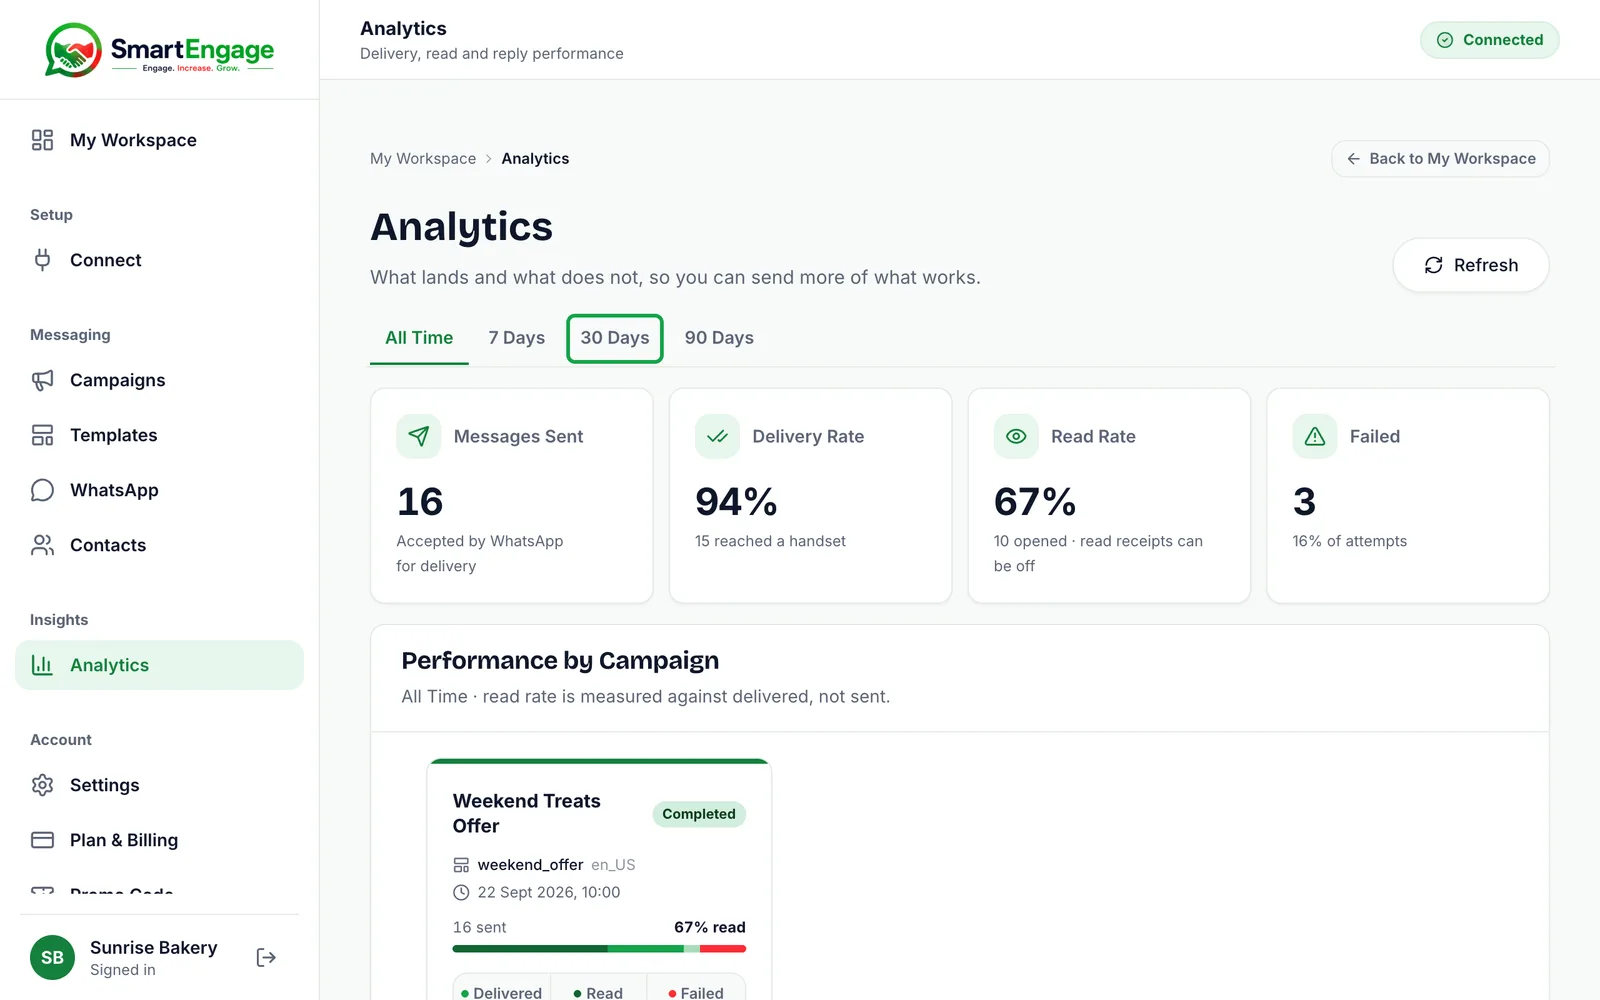
Task: Open Templates in the sidebar
Action: (x=160, y=435)
